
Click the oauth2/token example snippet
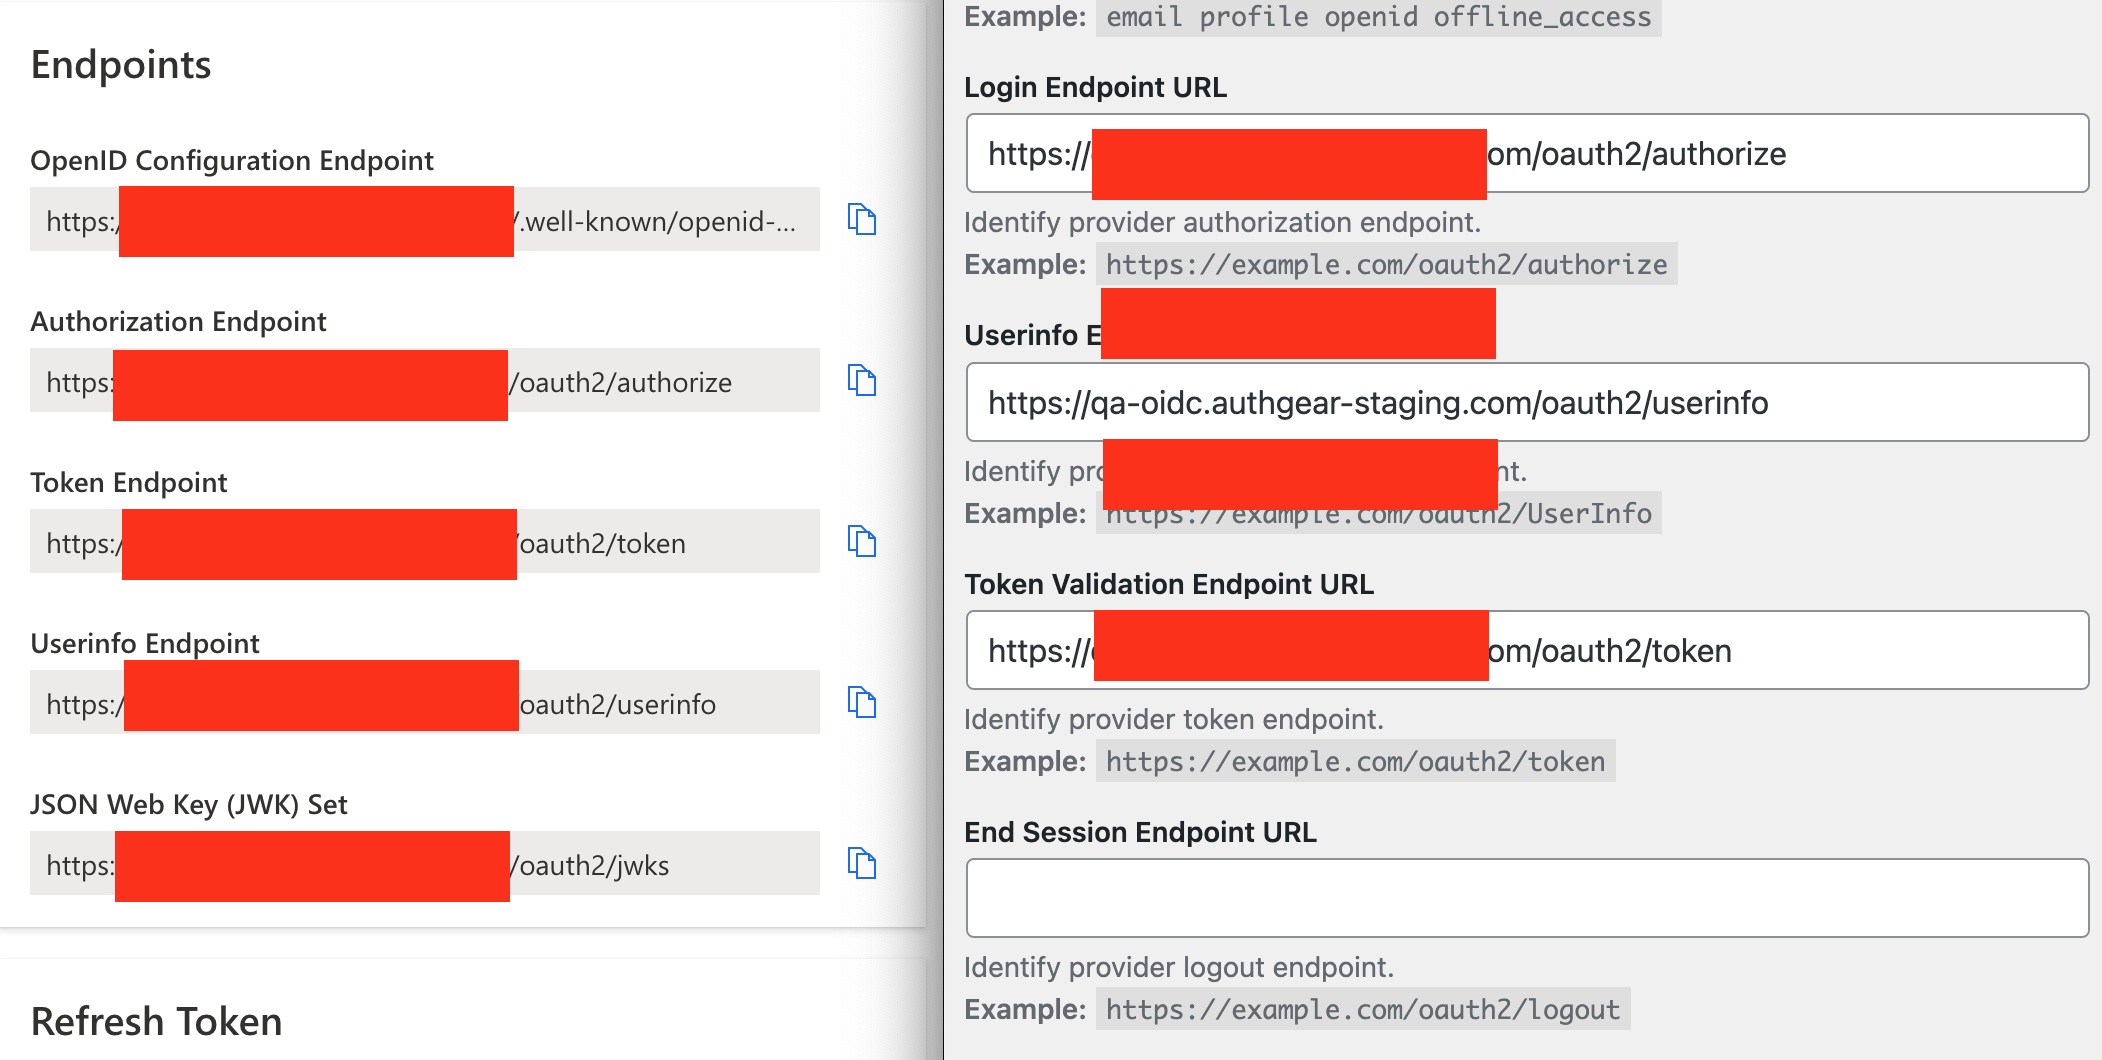click(x=1354, y=760)
